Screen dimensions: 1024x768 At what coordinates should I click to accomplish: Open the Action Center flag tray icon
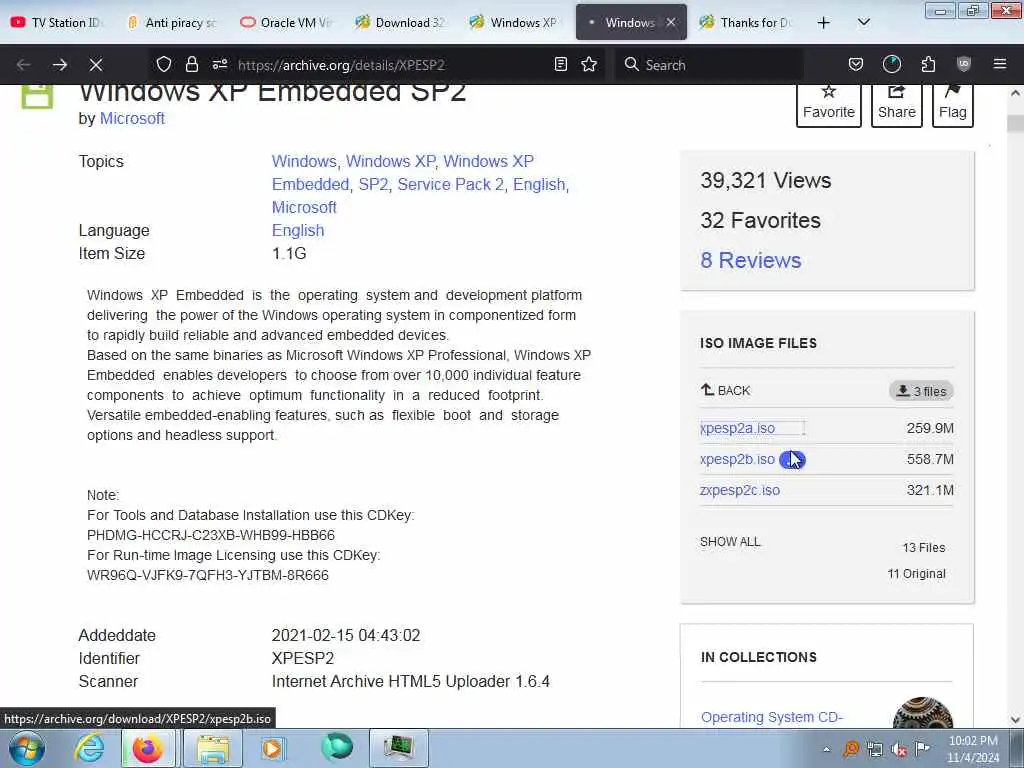pyautogui.click(x=922, y=748)
